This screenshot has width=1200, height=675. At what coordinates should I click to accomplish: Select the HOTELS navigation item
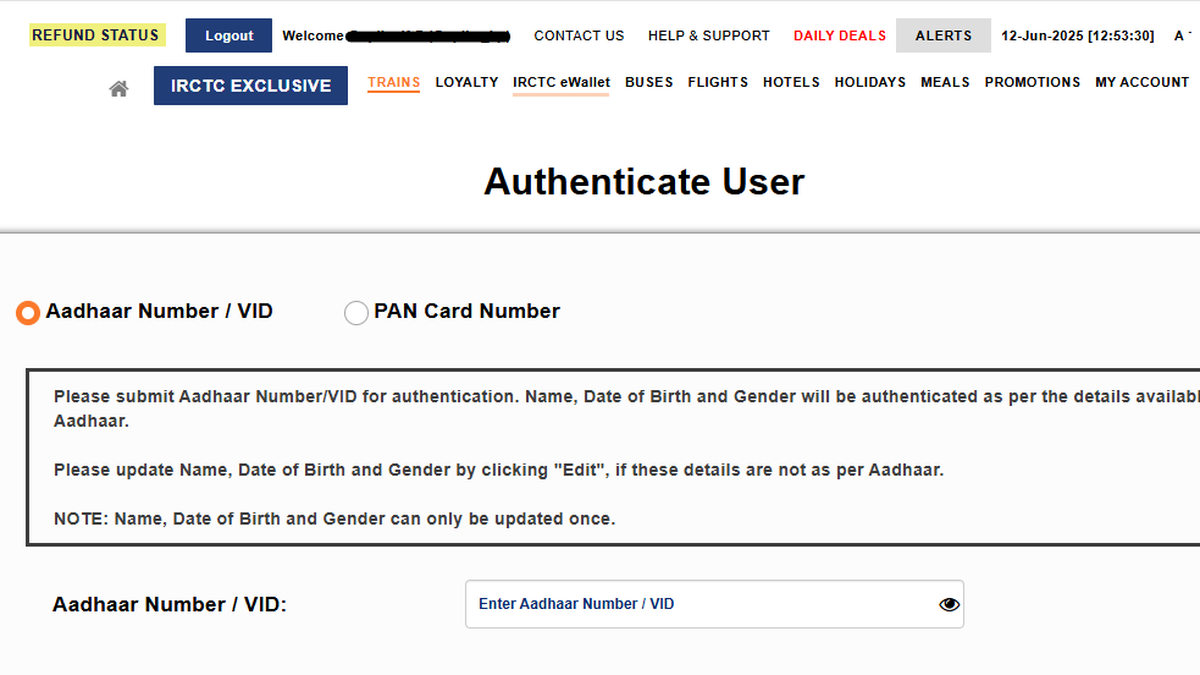tap(791, 82)
